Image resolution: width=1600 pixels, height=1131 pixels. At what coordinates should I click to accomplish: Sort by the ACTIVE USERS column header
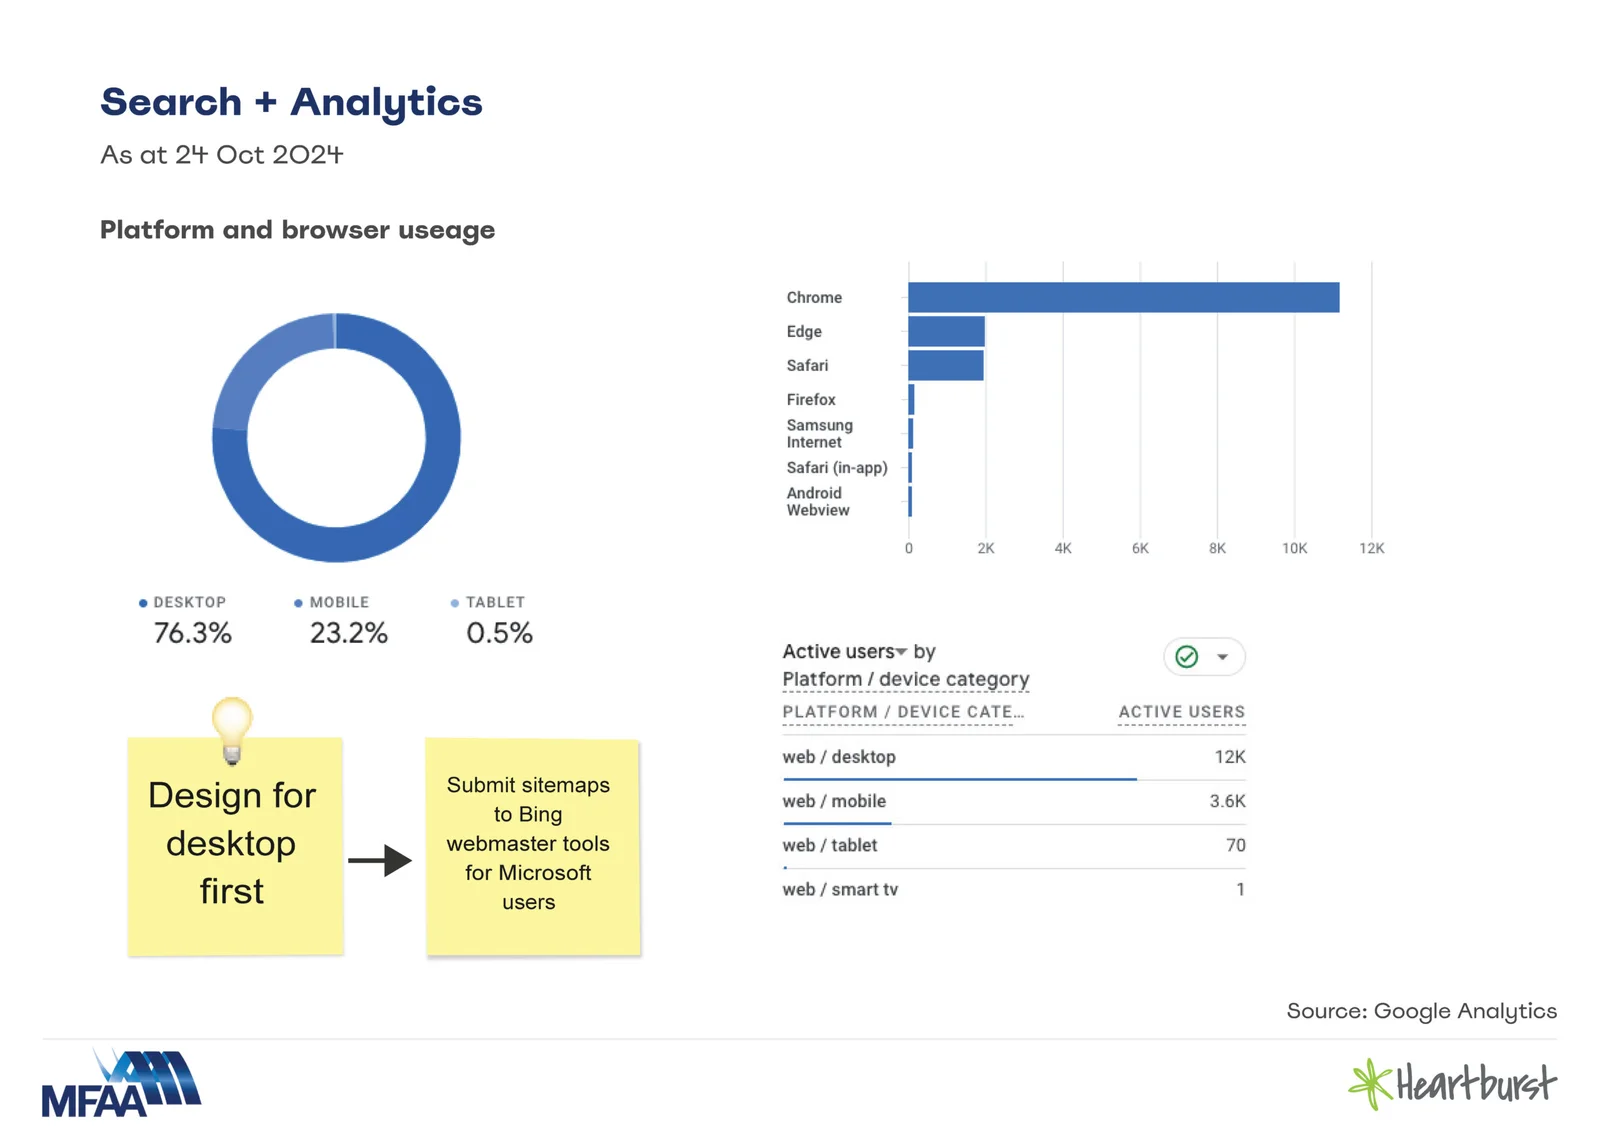(x=1181, y=712)
